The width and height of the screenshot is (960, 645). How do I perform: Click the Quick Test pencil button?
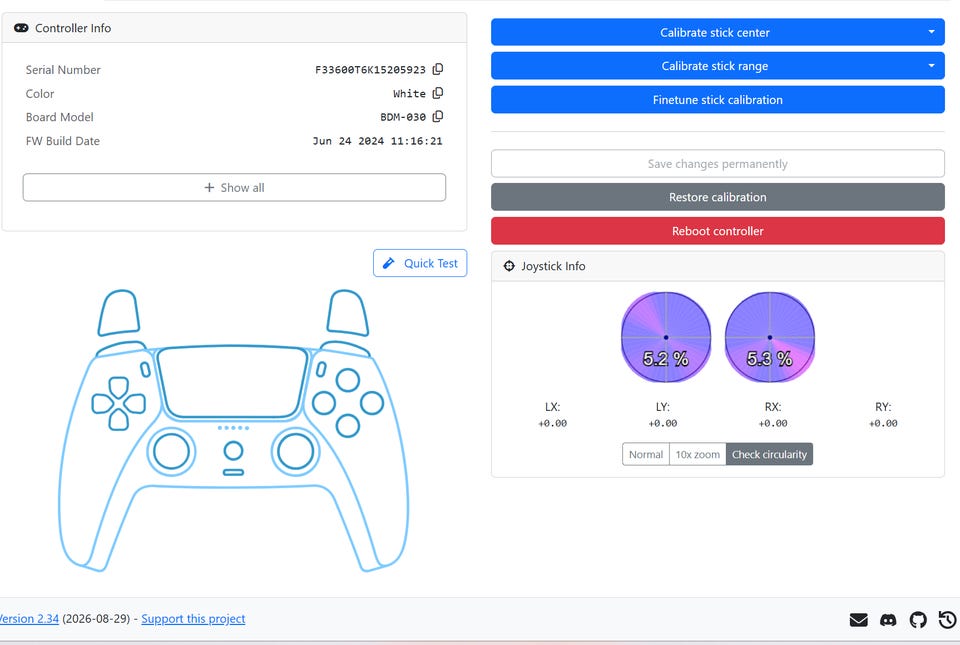coord(420,263)
